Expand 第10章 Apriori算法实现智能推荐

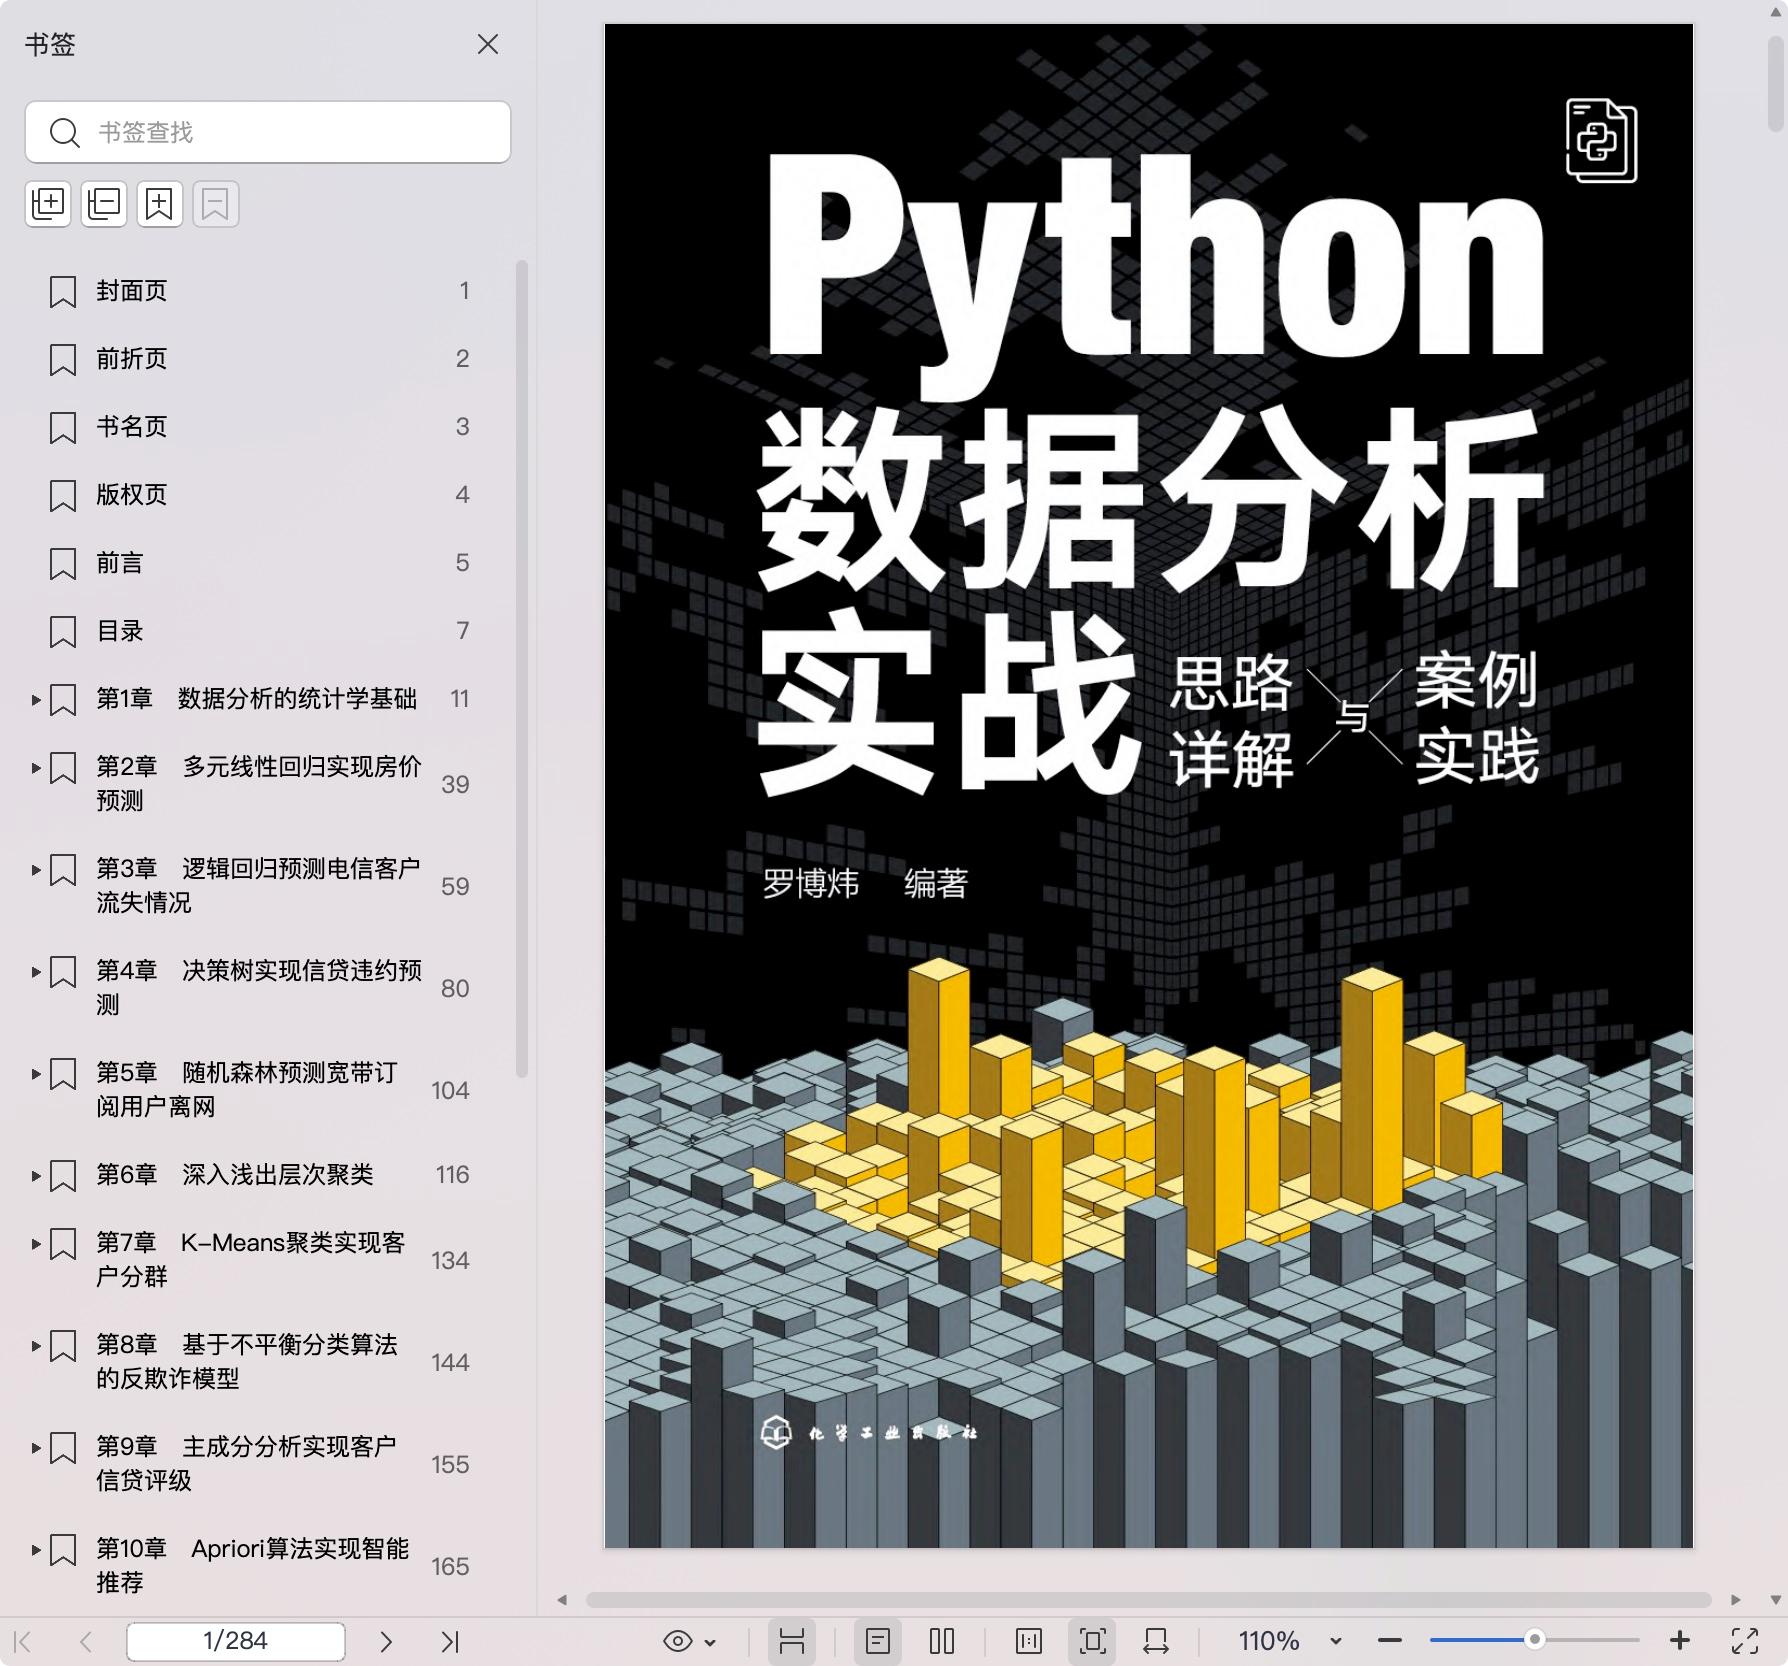click(x=36, y=1550)
